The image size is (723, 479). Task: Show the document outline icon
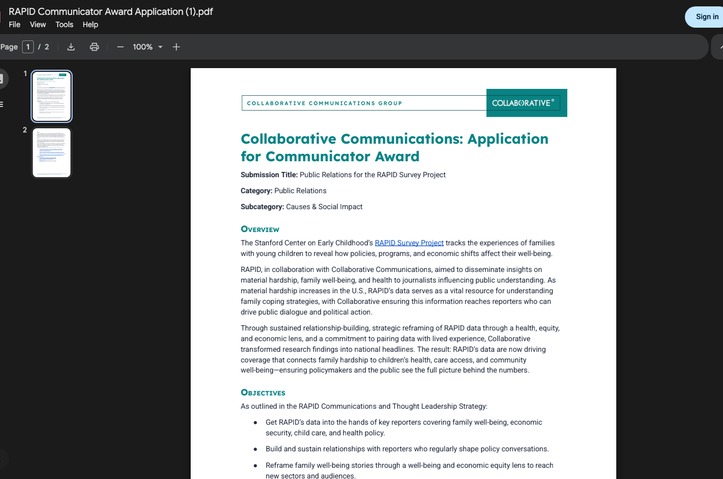2,105
